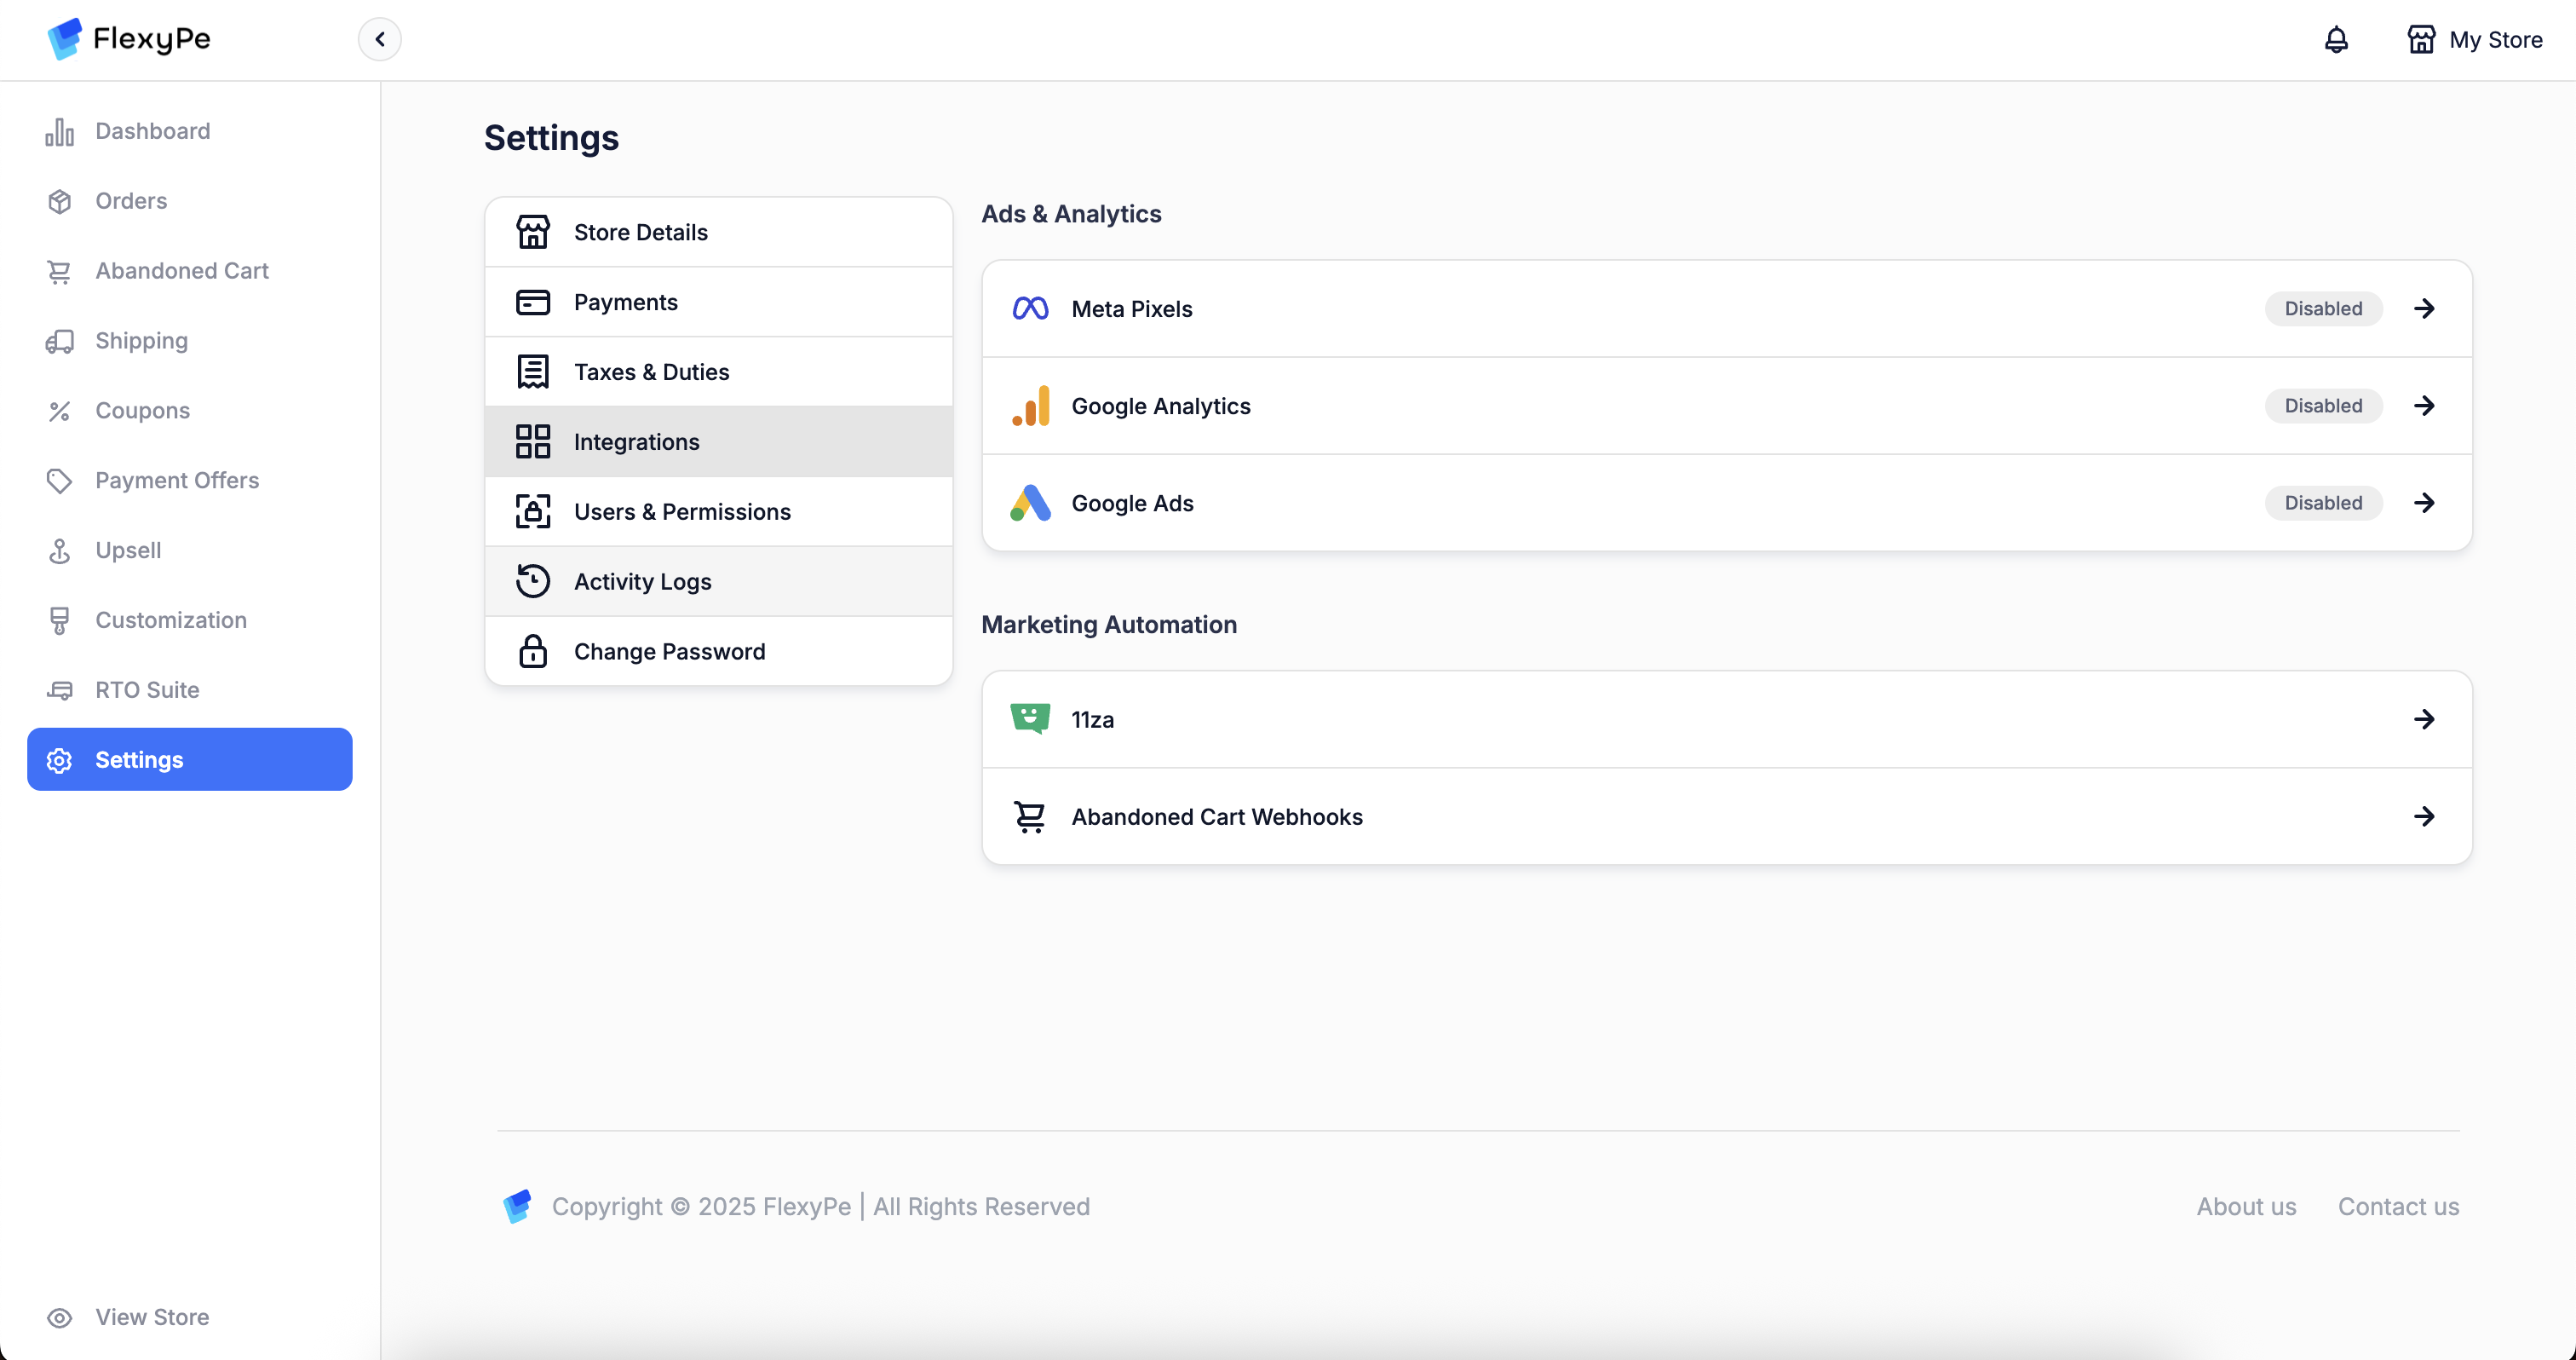Open the Payments settings tab
Viewport: 2576px width, 1360px height.
point(625,302)
